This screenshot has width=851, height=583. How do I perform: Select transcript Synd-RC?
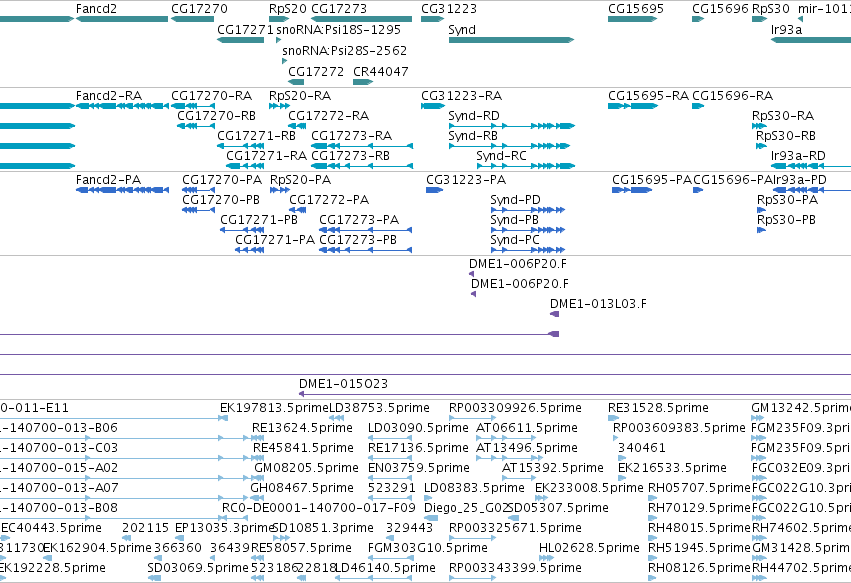pos(525,166)
